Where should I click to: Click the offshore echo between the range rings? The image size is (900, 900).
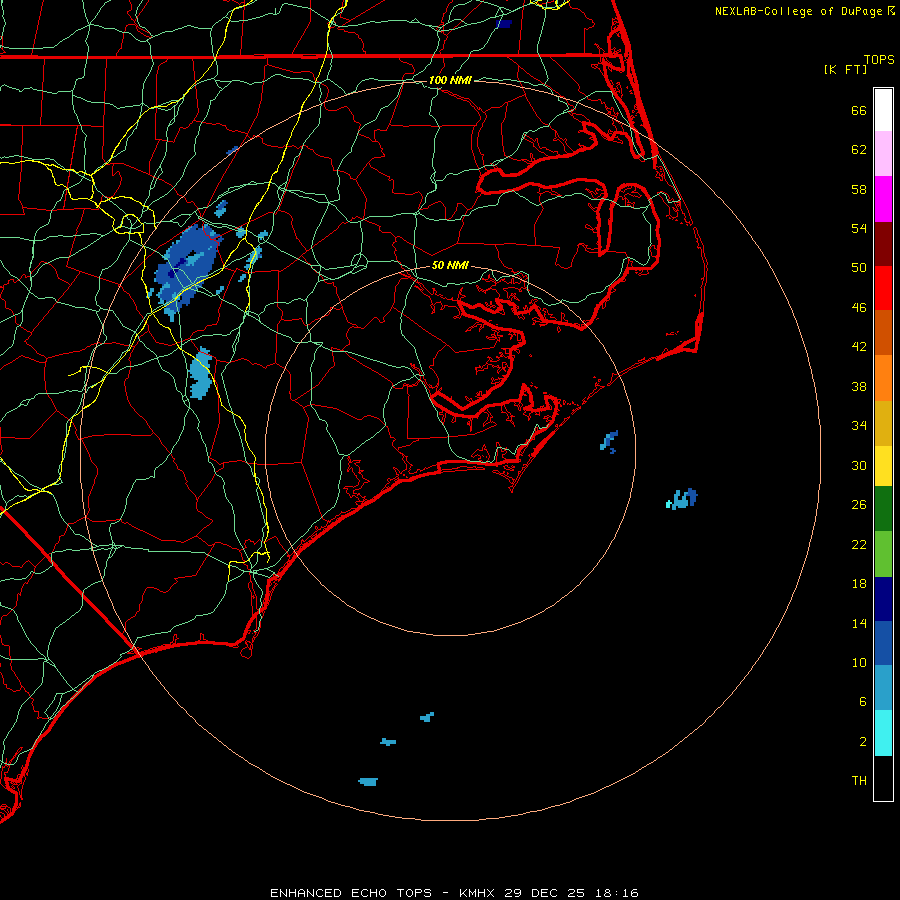pos(682,499)
